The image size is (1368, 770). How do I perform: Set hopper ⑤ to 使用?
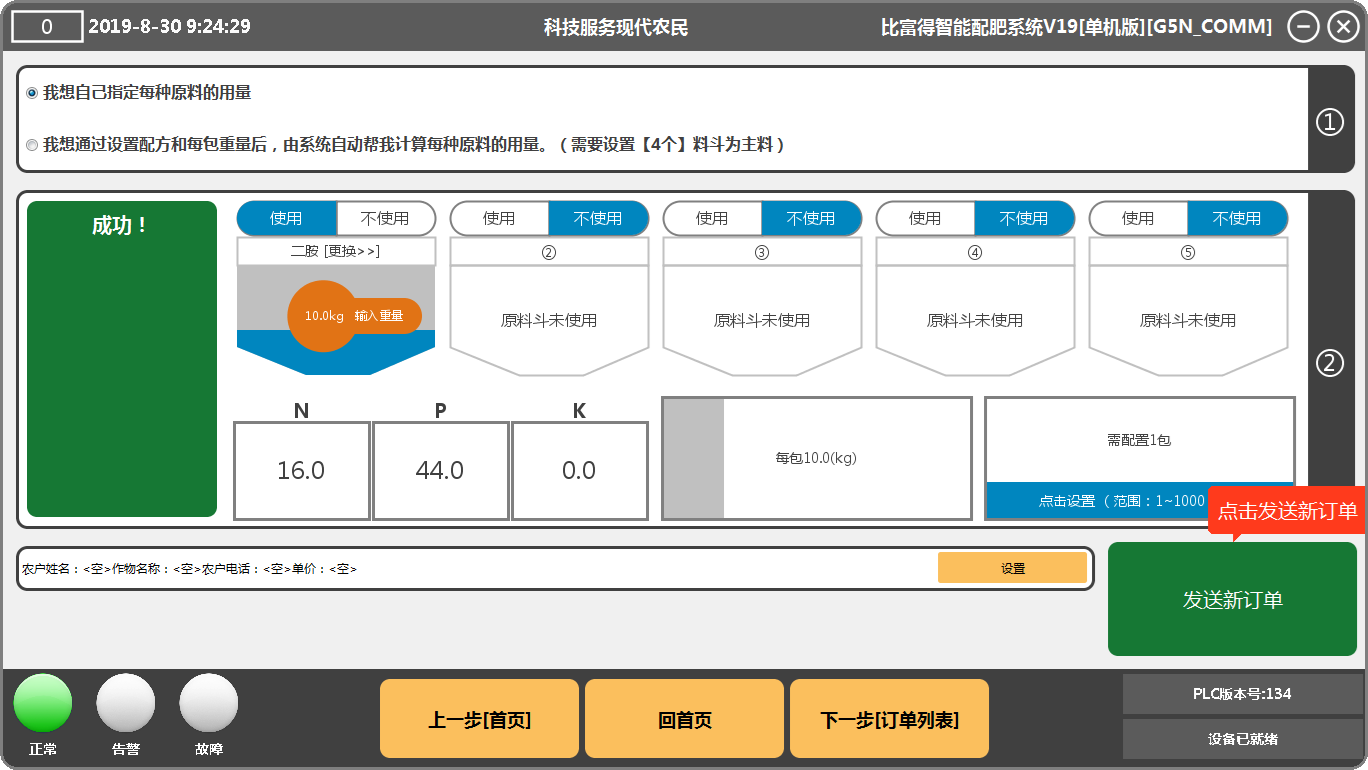point(1138,218)
